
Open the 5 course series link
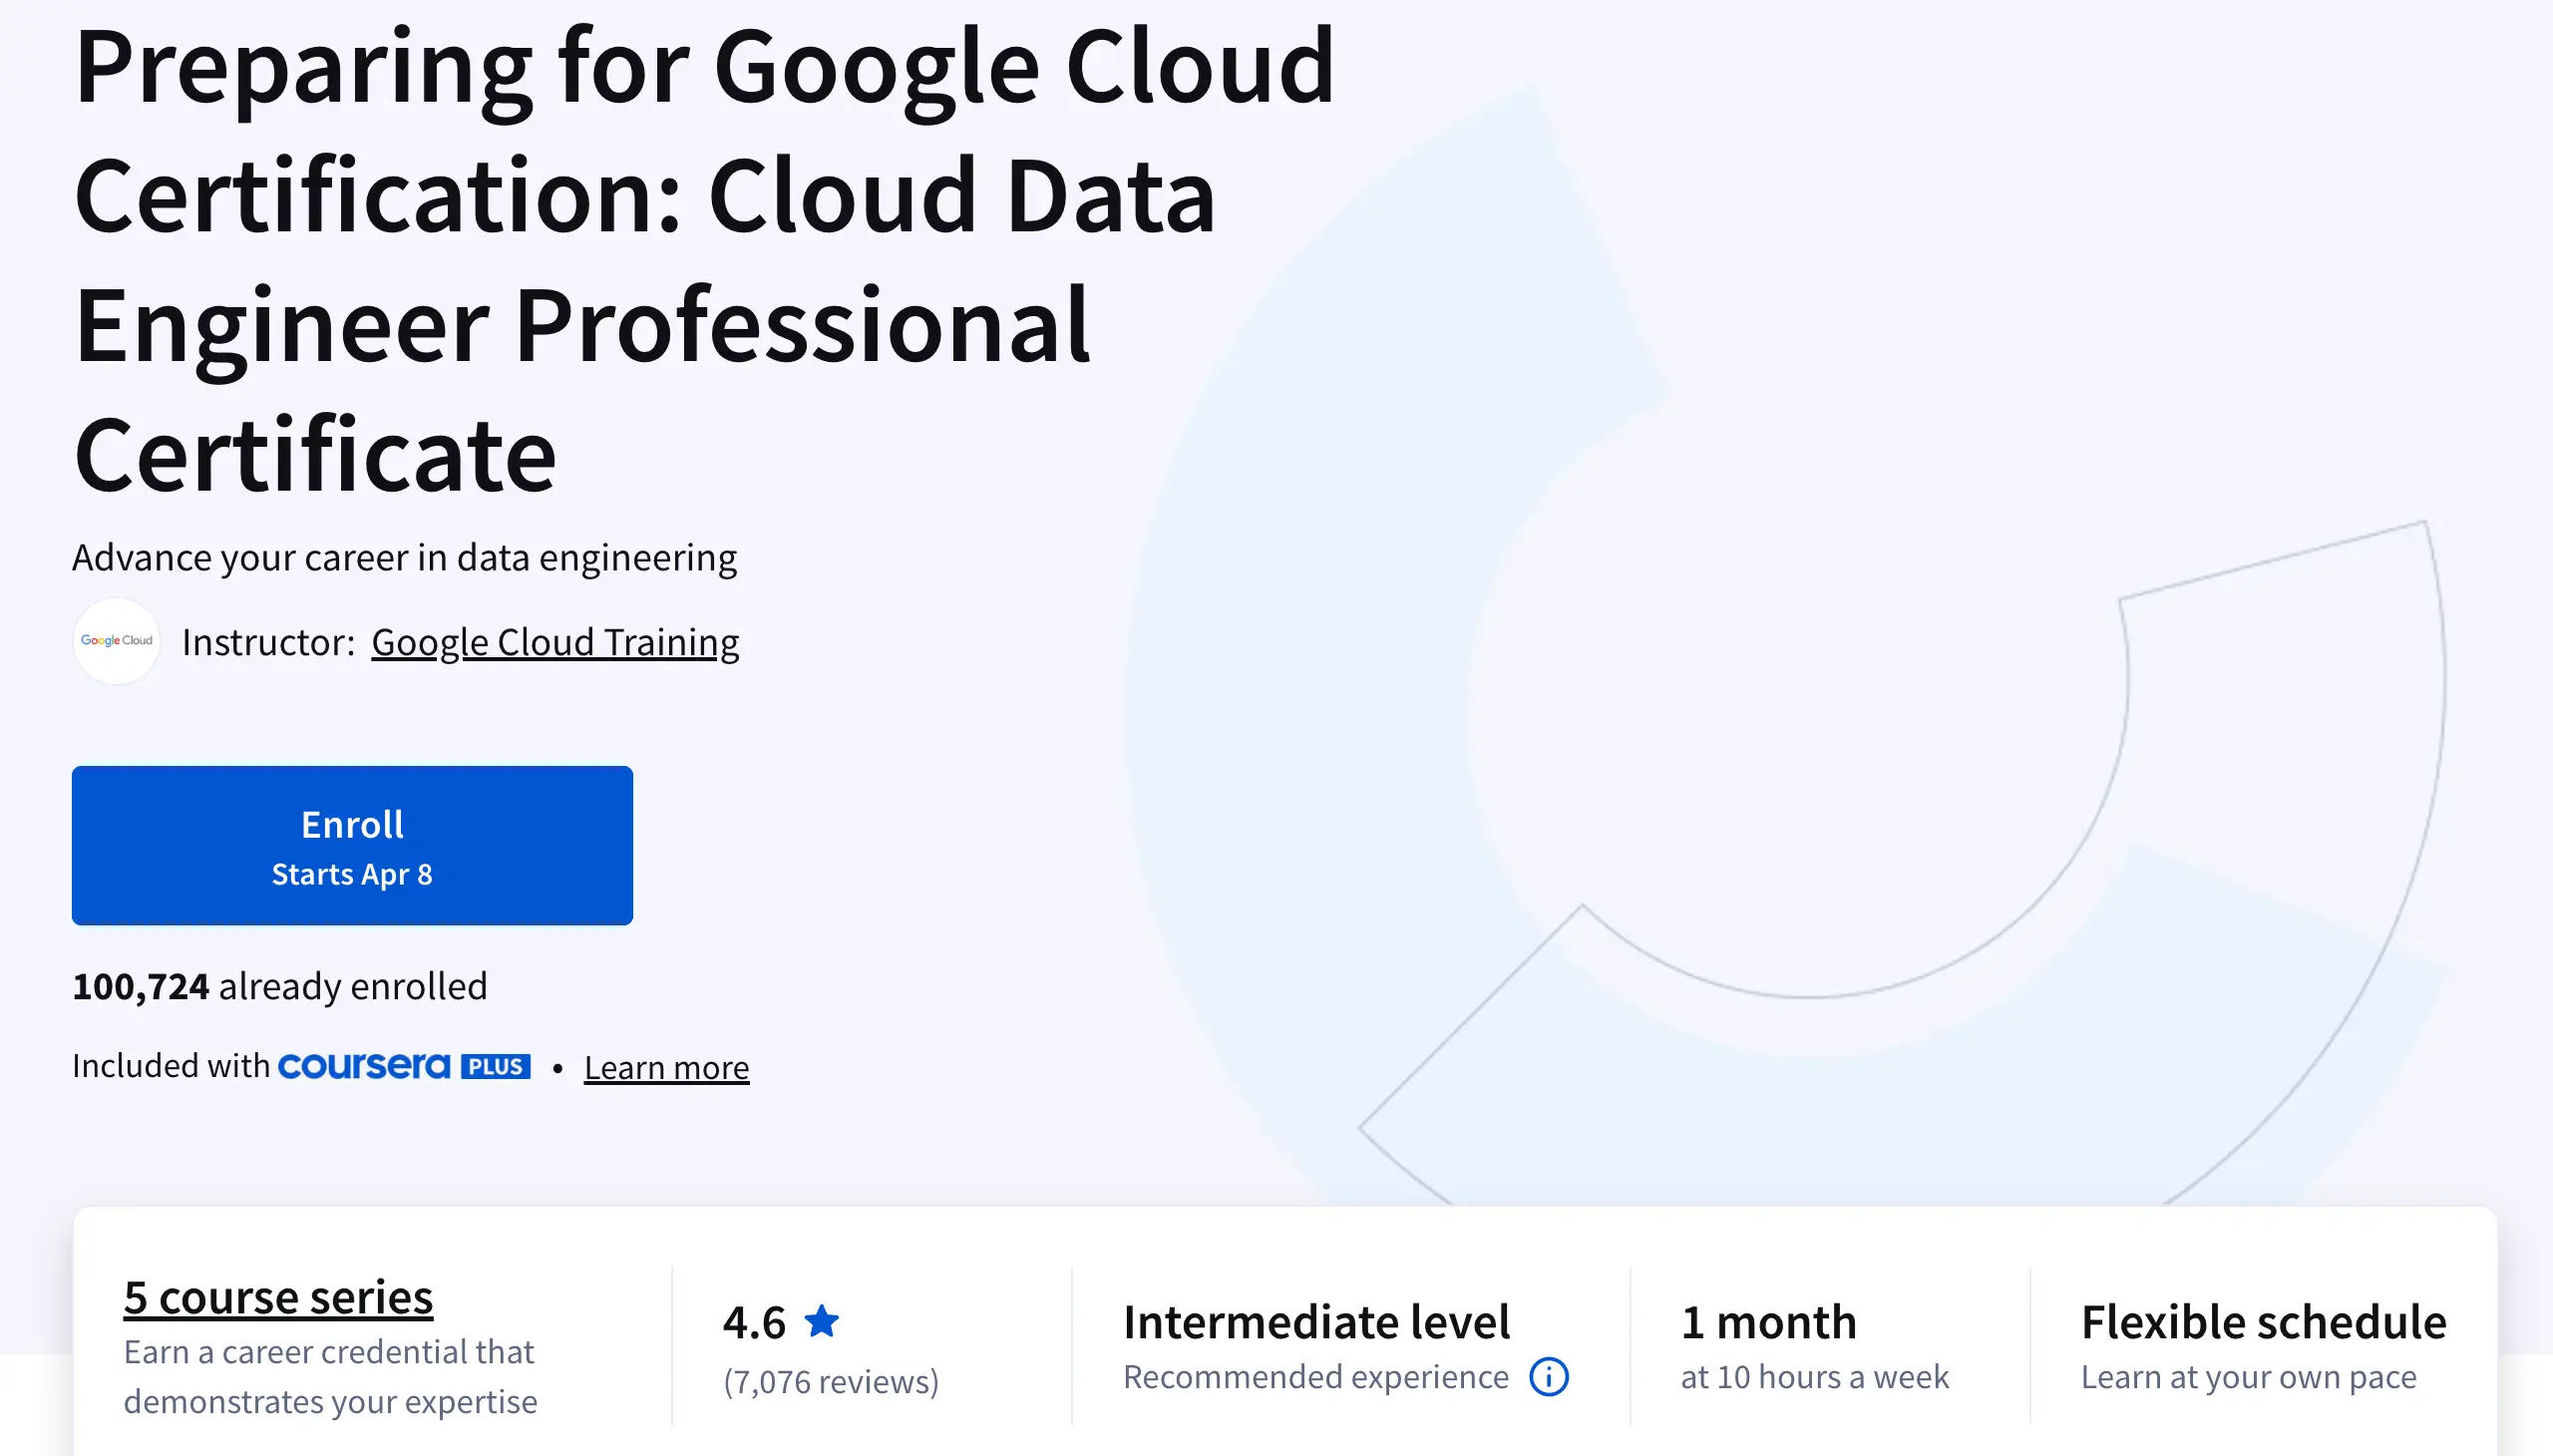pyautogui.click(x=278, y=1297)
